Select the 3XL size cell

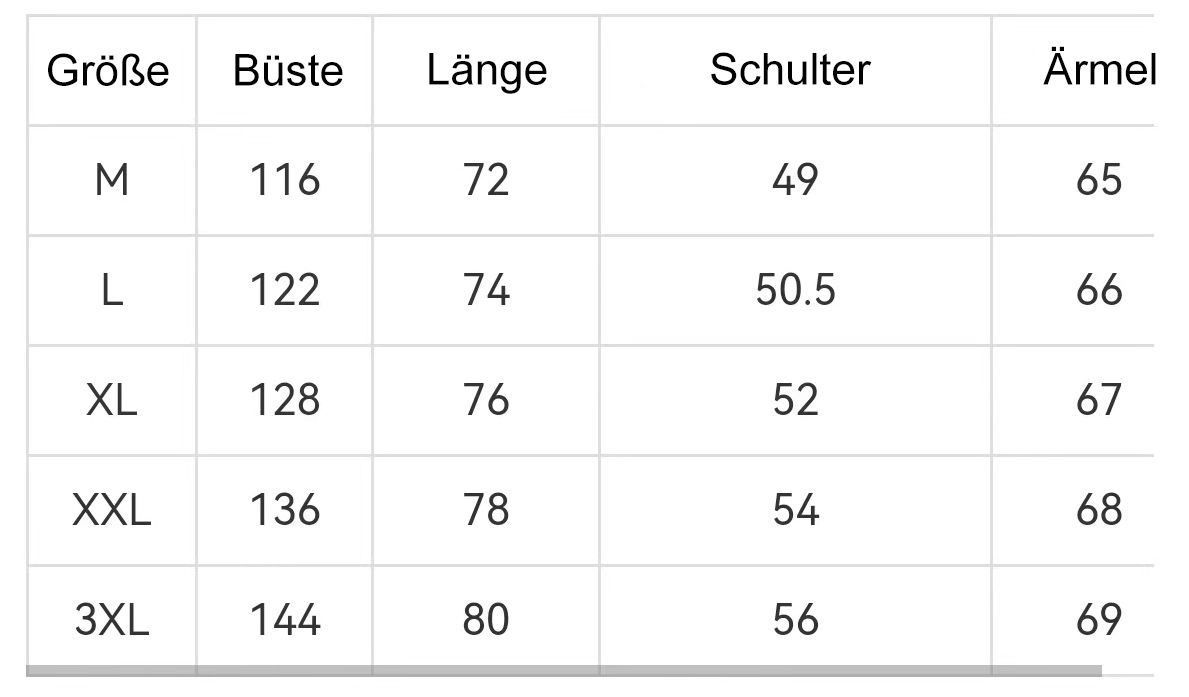[x=111, y=621]
